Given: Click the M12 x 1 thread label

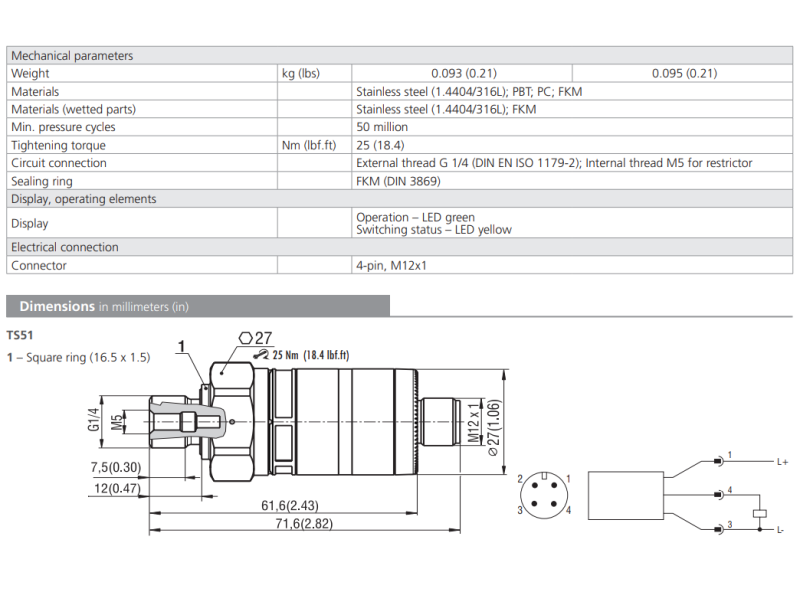Looking at the screenshot, I should tap(473, 423).
